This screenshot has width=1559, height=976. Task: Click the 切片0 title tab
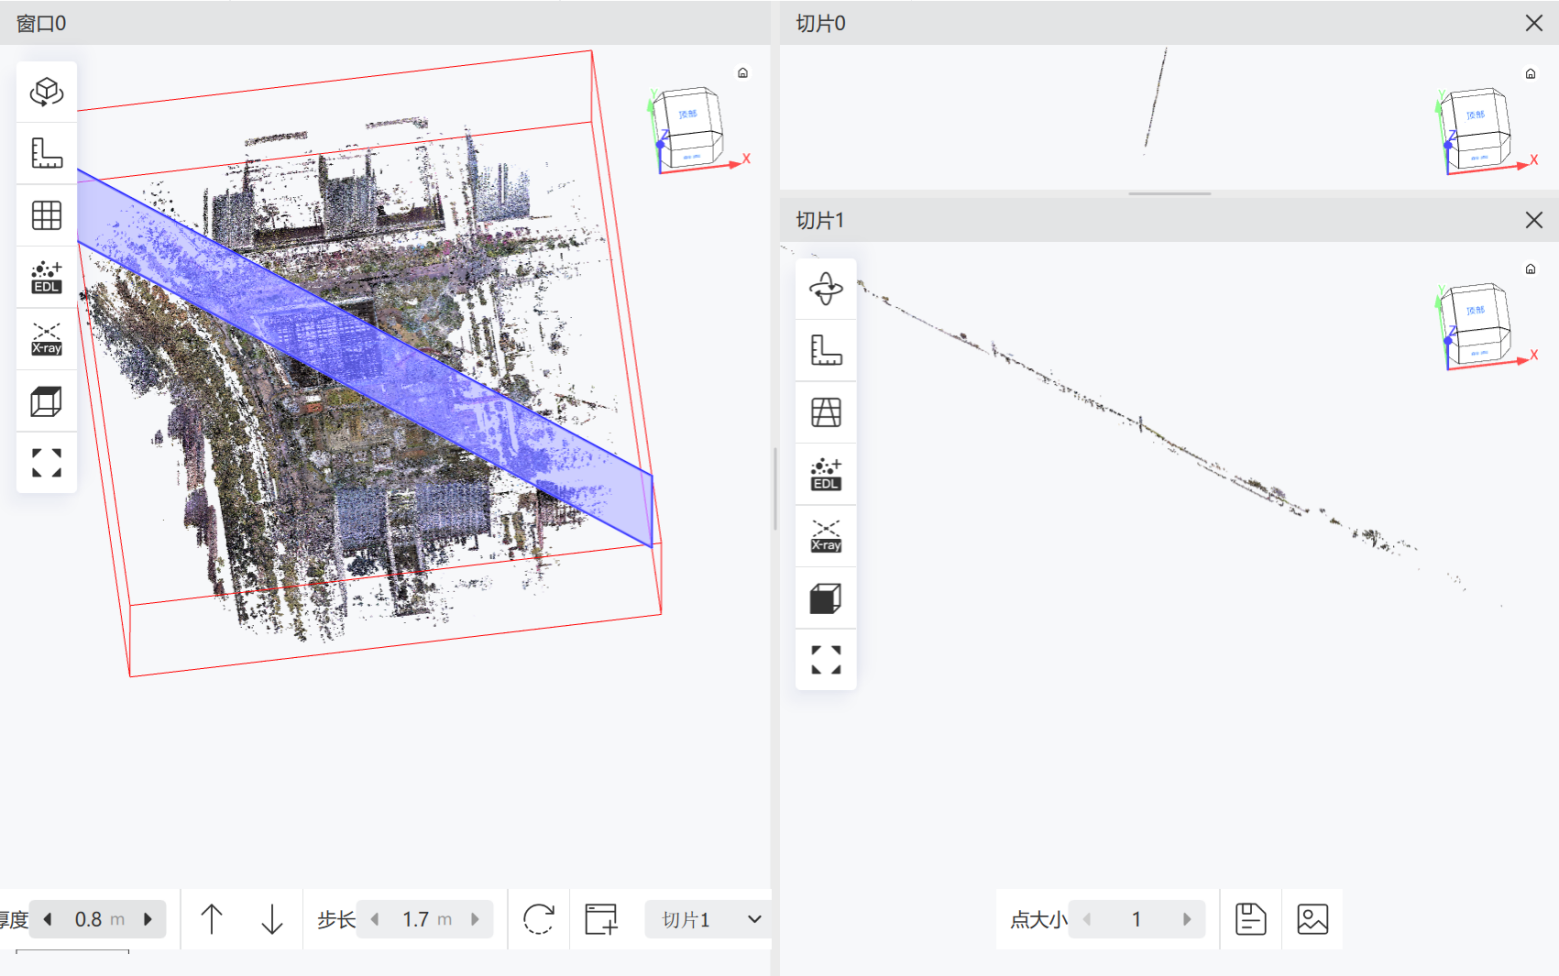[x=820, y=23]
